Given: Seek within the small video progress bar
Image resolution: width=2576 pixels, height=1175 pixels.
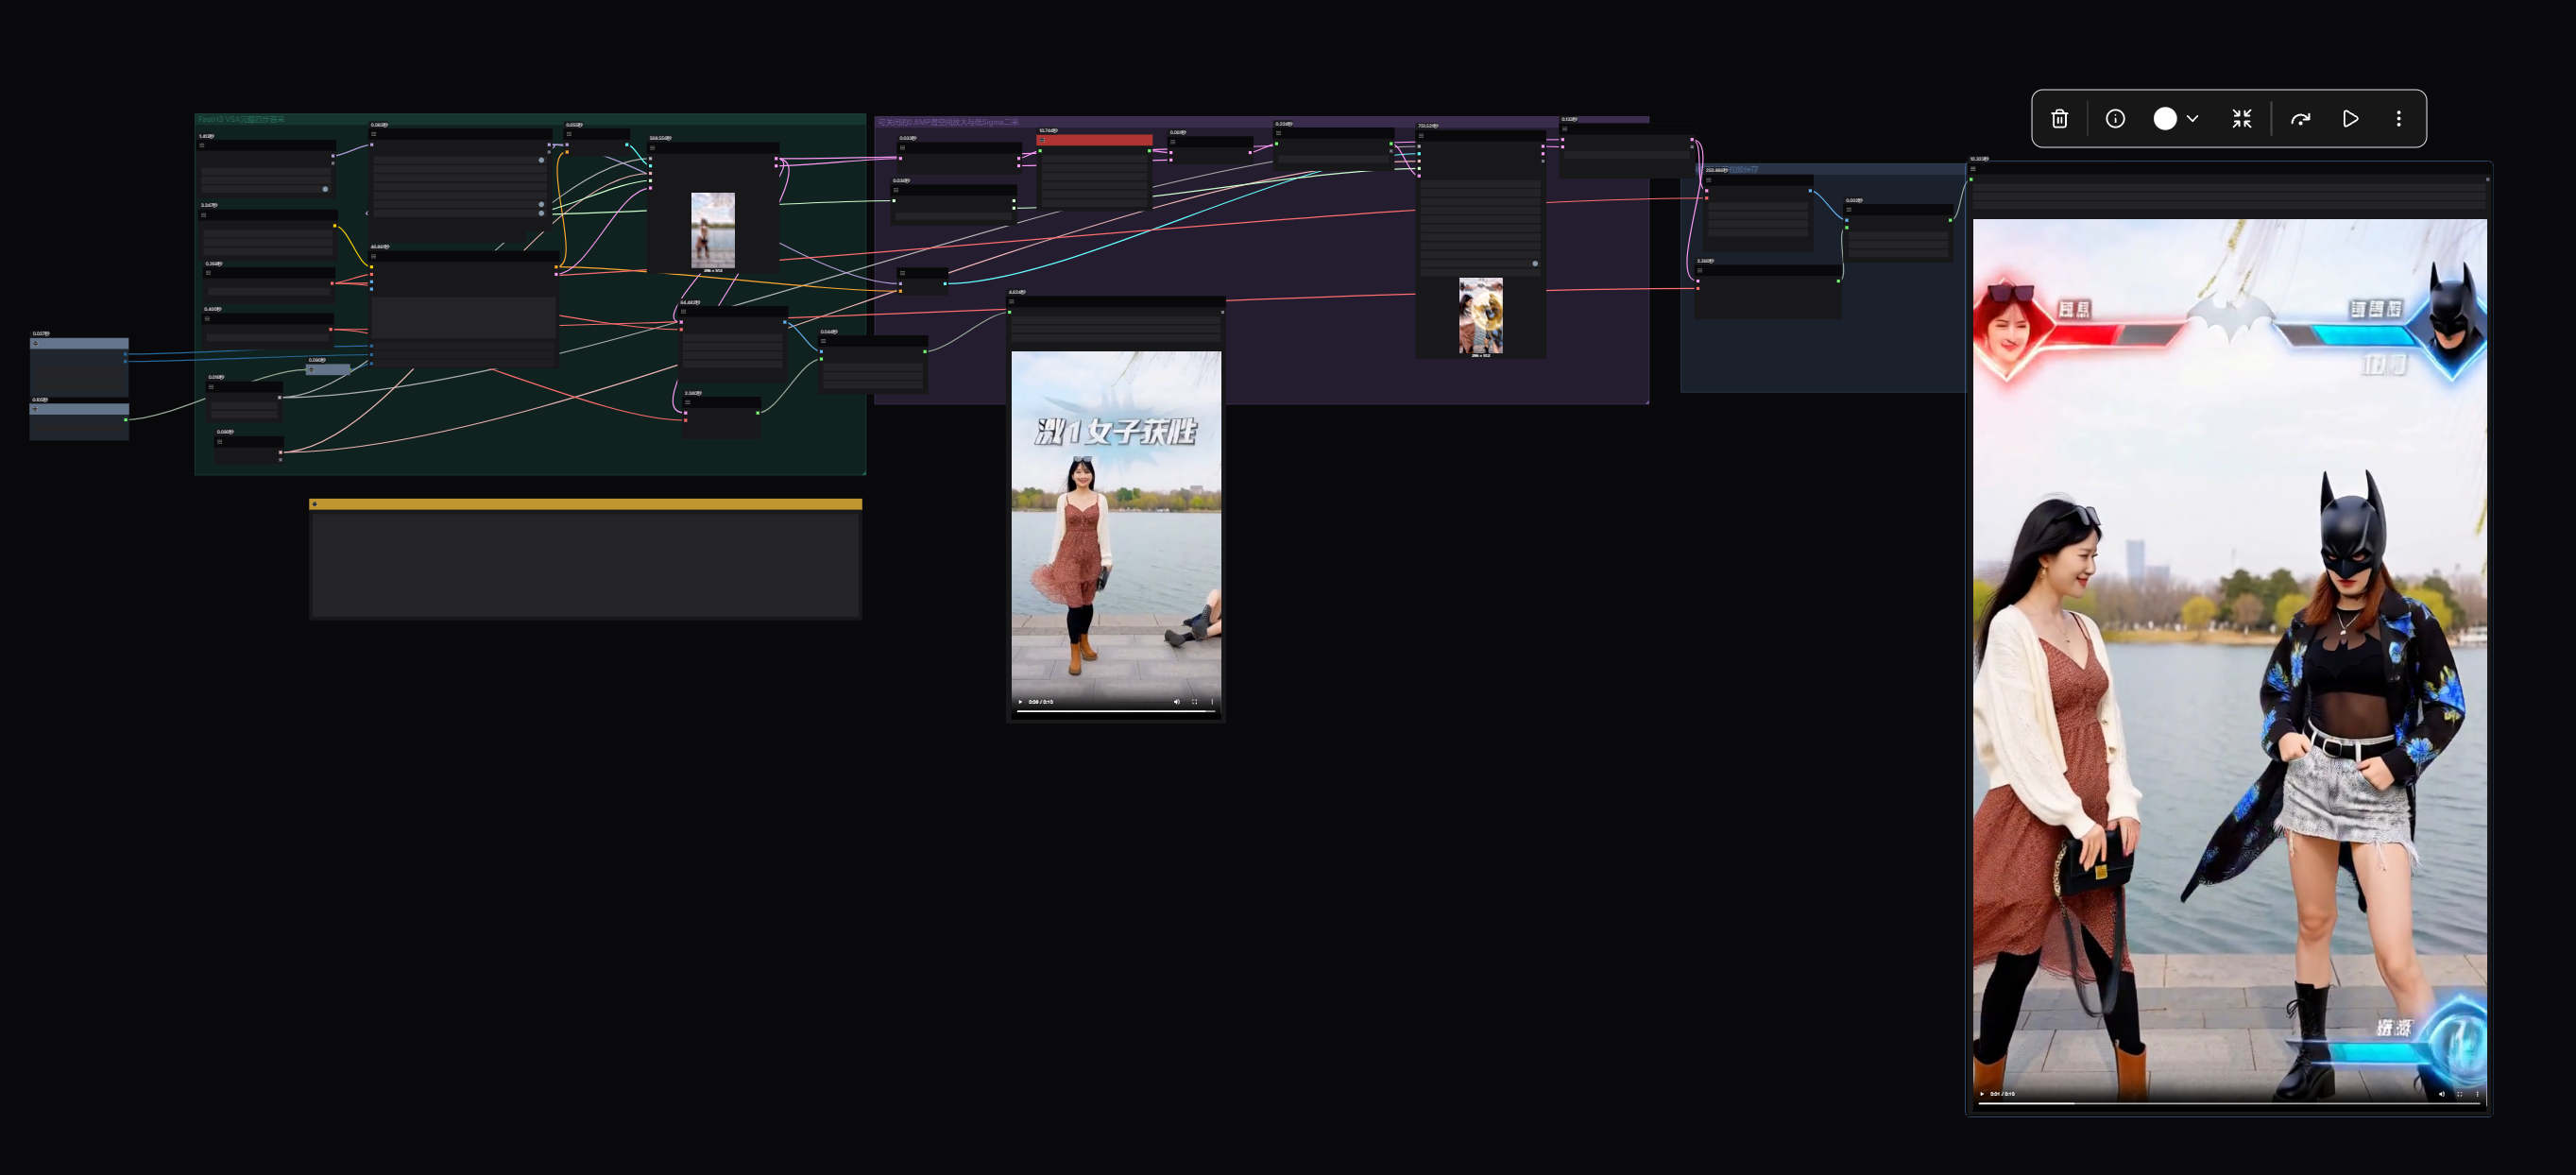Looking at the screenshot, I should (x=1116, y=711).
